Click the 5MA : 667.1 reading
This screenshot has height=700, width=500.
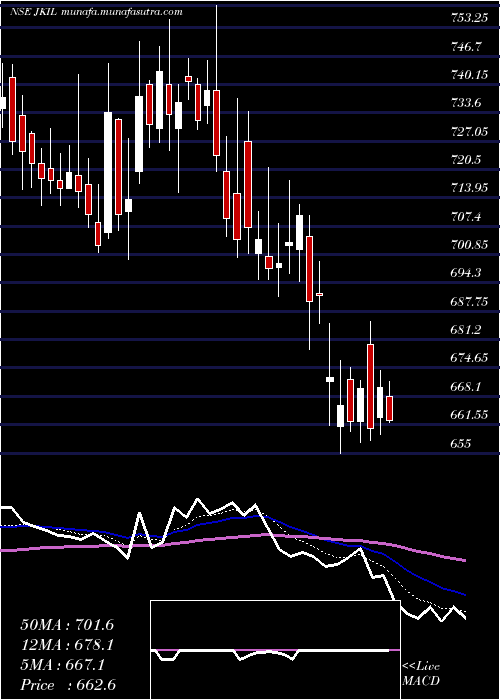[x=62, y=666]
